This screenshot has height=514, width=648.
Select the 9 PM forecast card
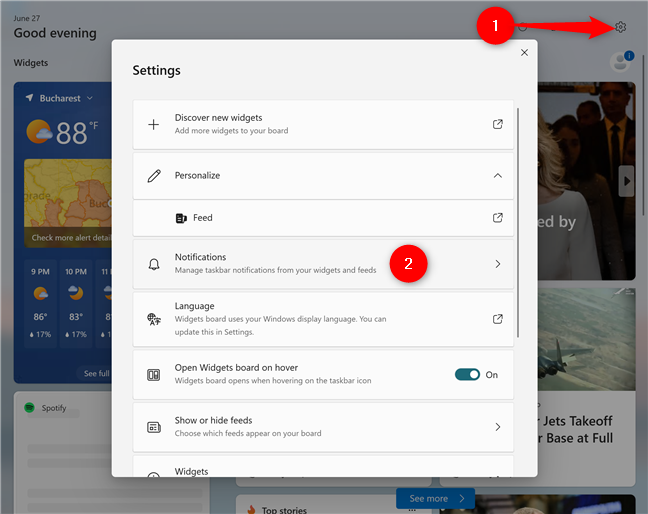[x=40, y=303]
